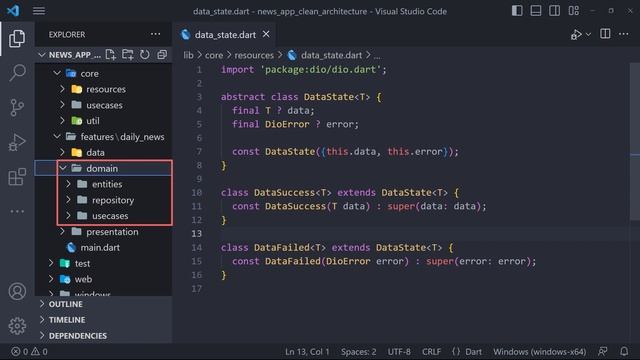Click UTF-8 encoding in status bar
The height and width of the screenshot is (360, 640).
point(399,351)
